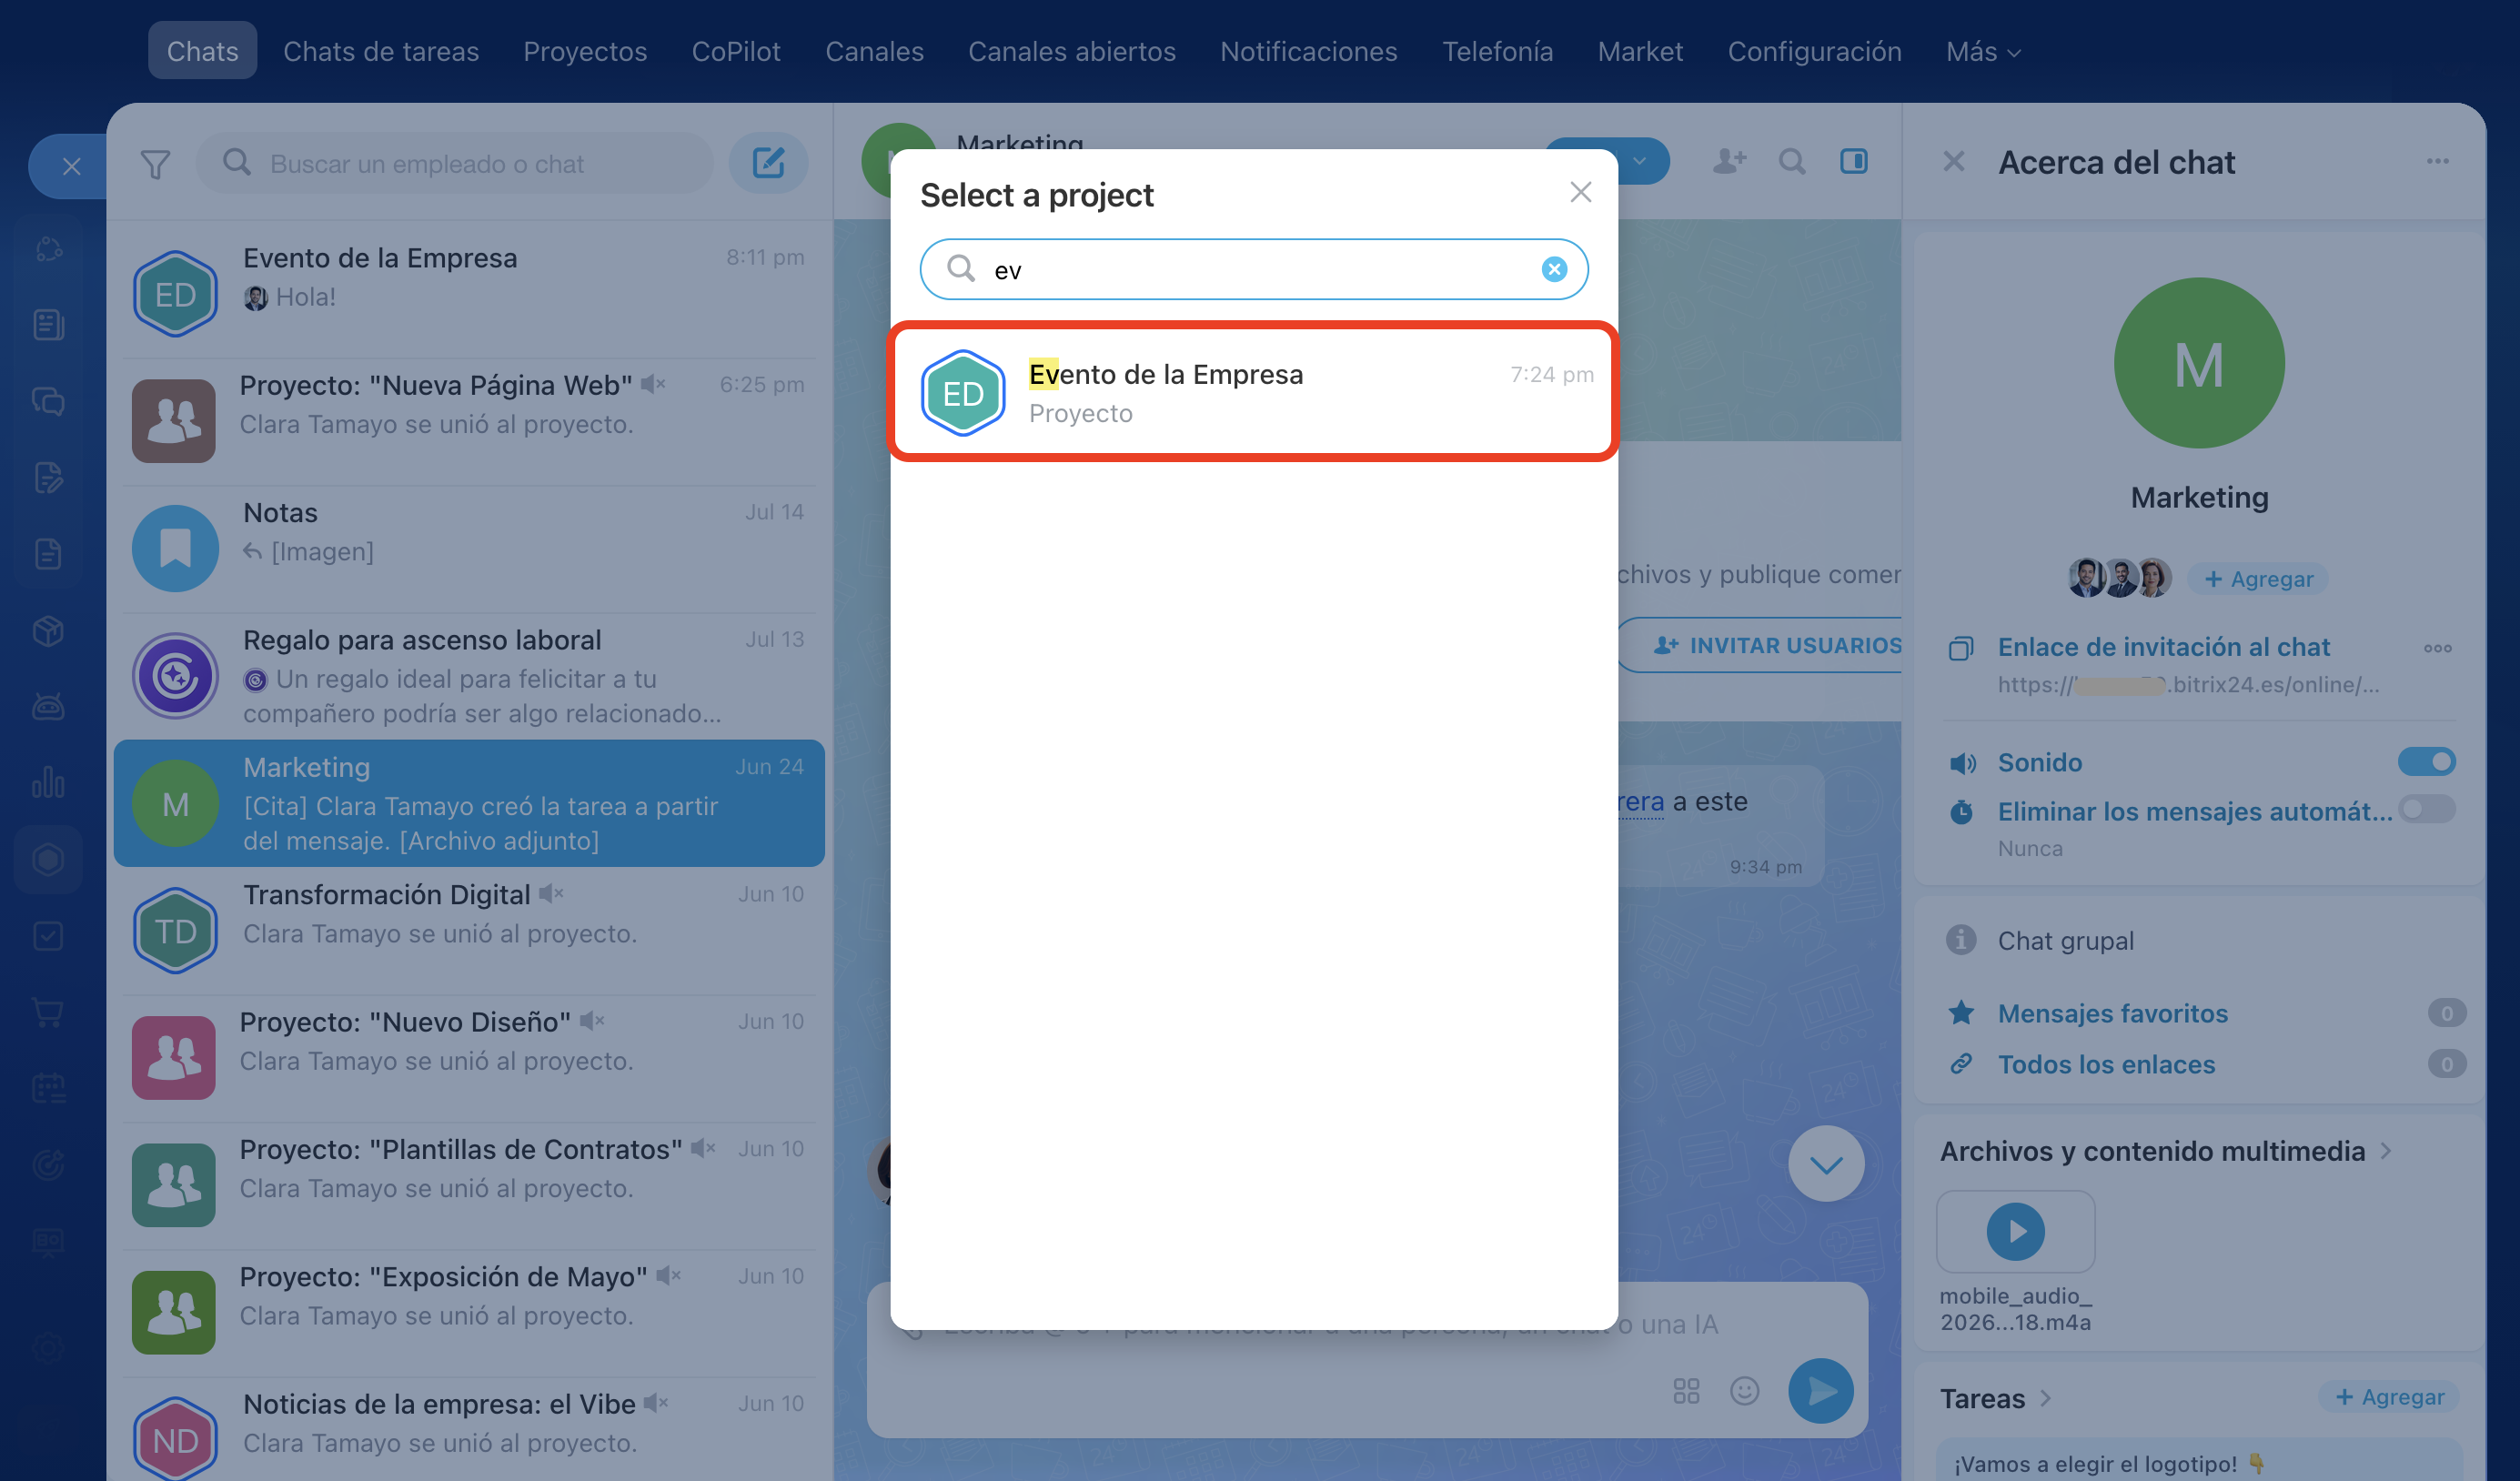Click the member avatars group in info panel

(2119, 578)
